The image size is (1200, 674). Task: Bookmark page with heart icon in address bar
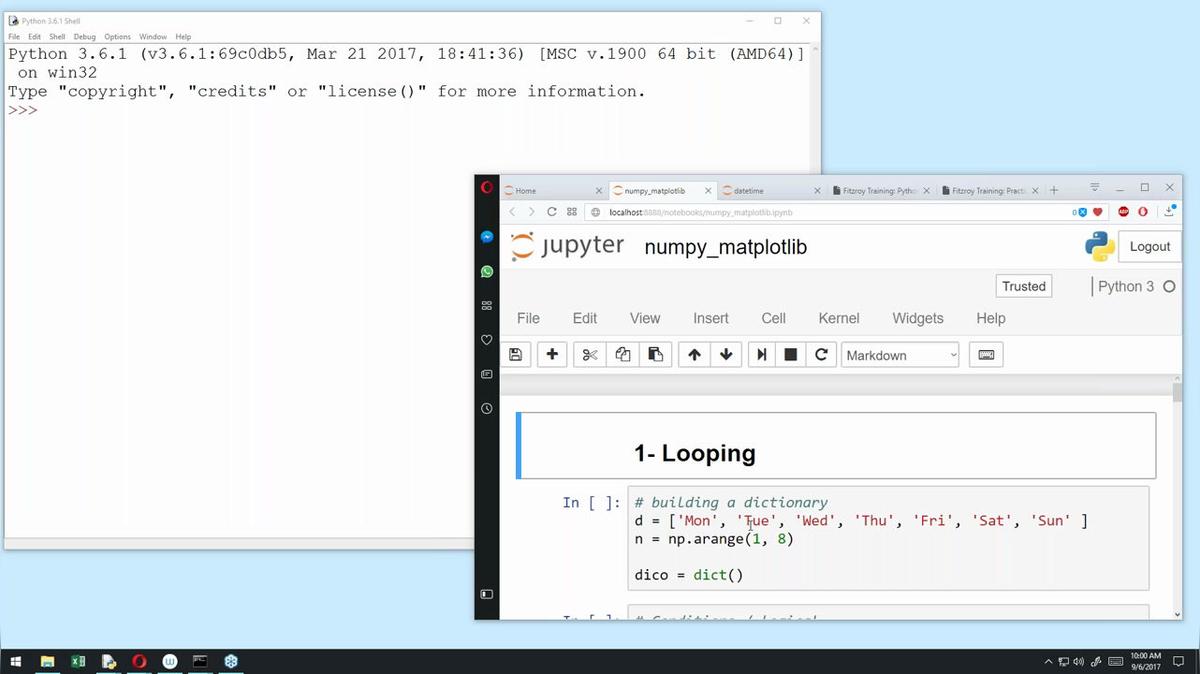pyautogui.click(x=1097, y=212)
